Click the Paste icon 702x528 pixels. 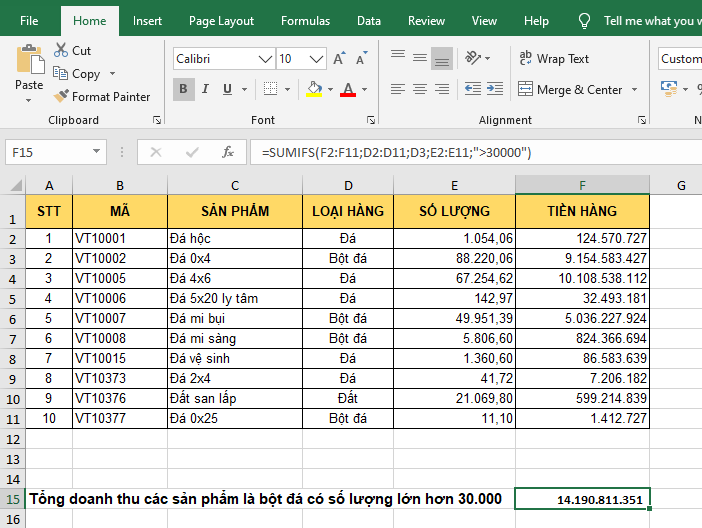pyautogui.click(x=29, y=60)
